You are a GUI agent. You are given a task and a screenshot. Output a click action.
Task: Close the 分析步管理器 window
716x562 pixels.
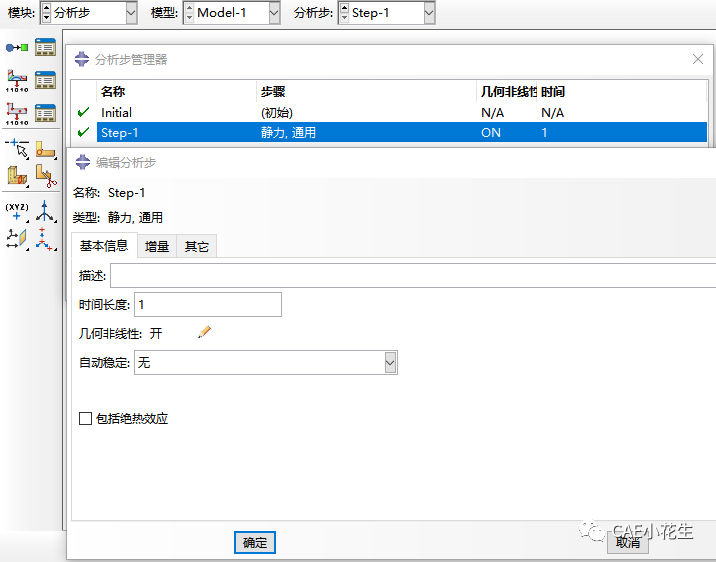(698, 59)
